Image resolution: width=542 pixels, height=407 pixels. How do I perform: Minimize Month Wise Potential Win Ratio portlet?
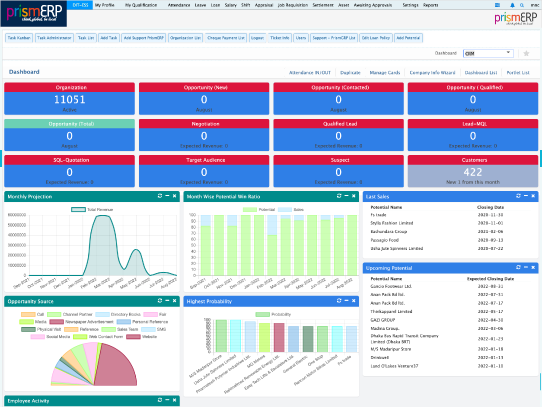tap(346, 196)
